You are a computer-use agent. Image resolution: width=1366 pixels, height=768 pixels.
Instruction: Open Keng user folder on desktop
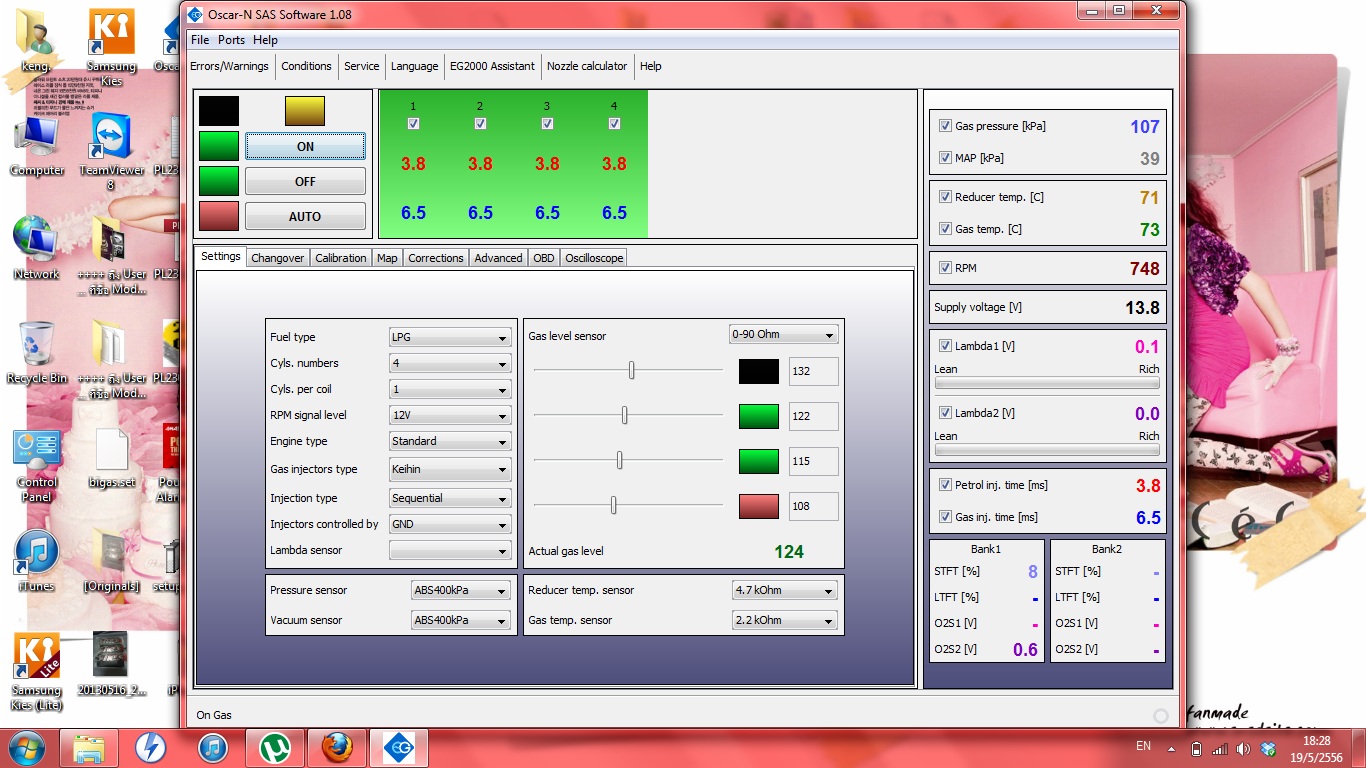click(37, 42)
